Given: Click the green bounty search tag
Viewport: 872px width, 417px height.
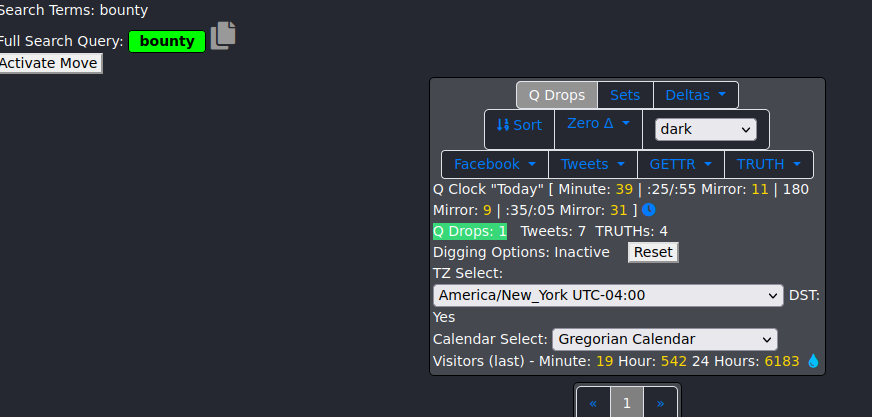Looking at the screenshot, I should (167, 42).
